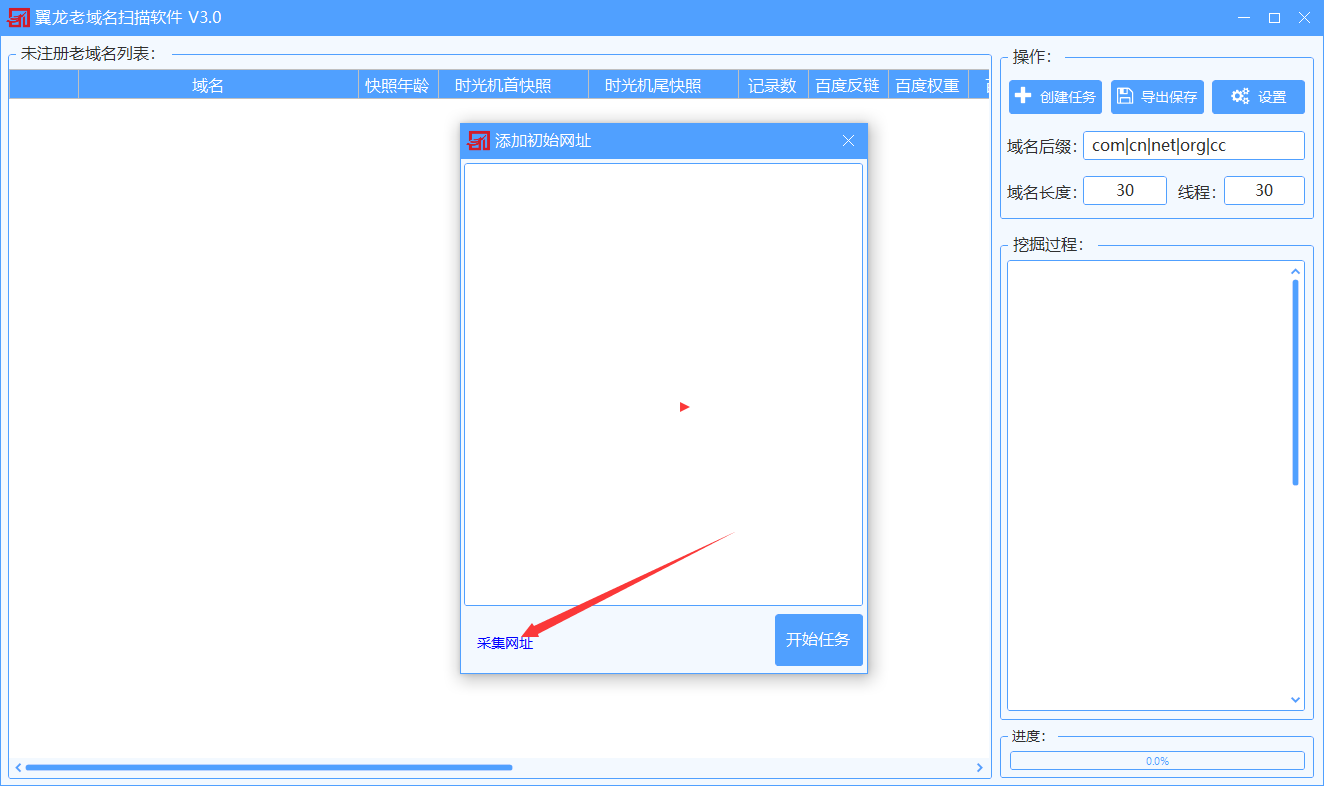Image resolution: width=1324 pixels, height=786 pixels.
Task: Focus the 线程 input field
Action: [1264, 190]
